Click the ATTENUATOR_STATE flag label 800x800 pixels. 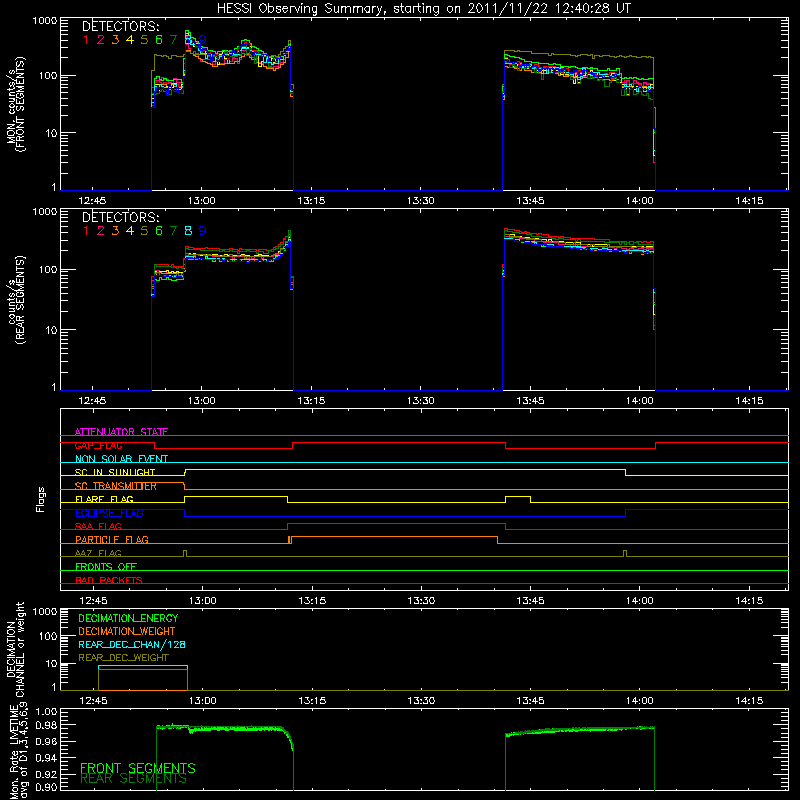click(x=121, y=432)
